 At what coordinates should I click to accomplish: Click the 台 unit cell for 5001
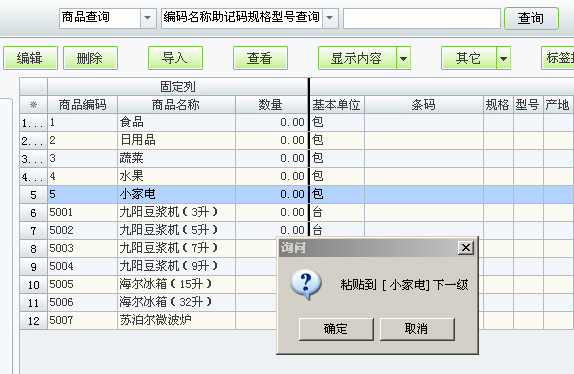pyautogui.click(x=337, y=212)
